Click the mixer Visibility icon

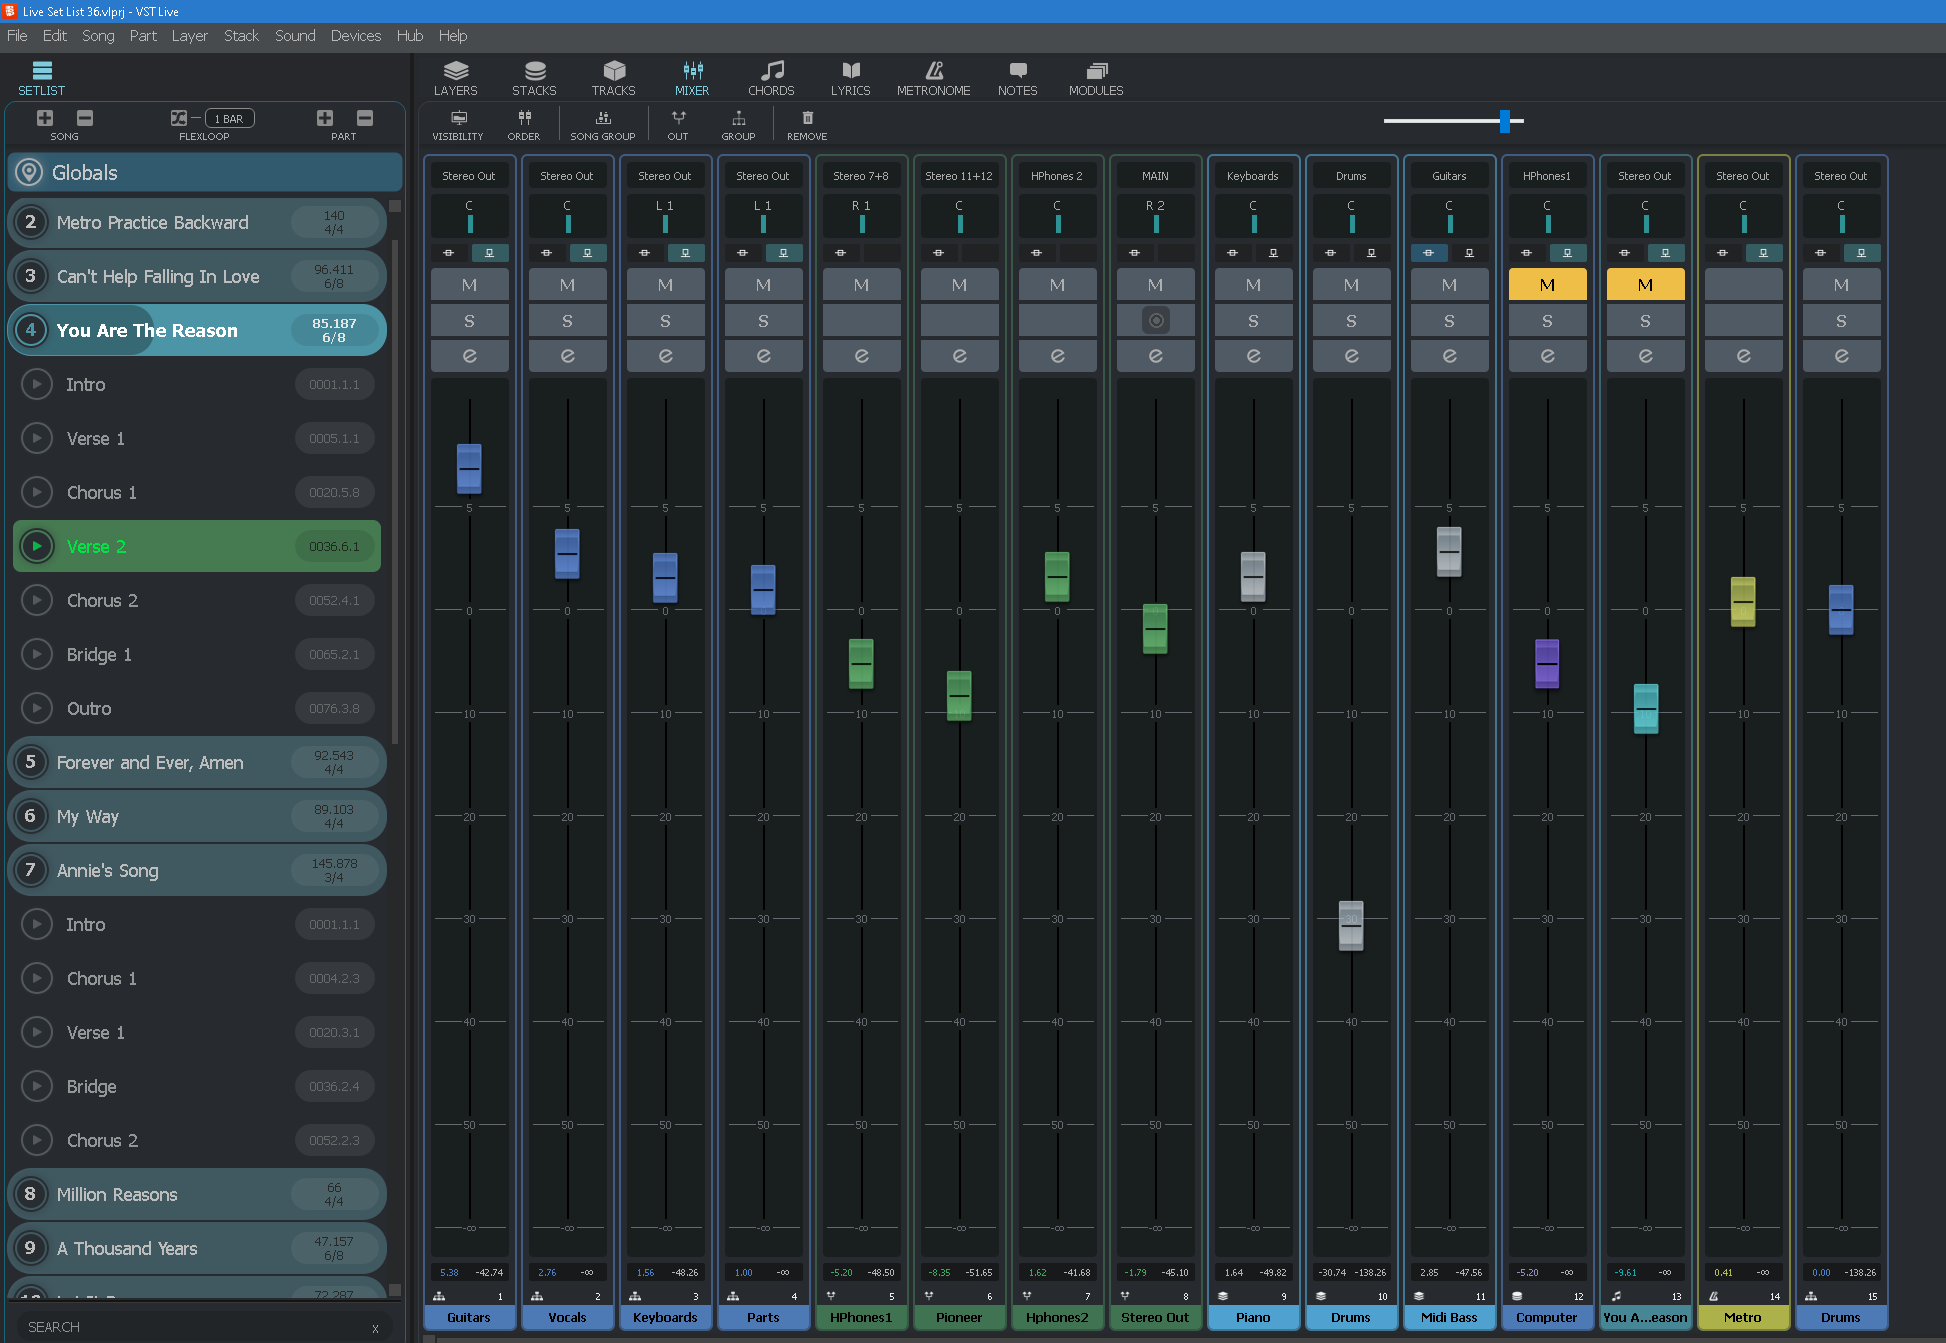pyautogui.click(x=458, y=118)
